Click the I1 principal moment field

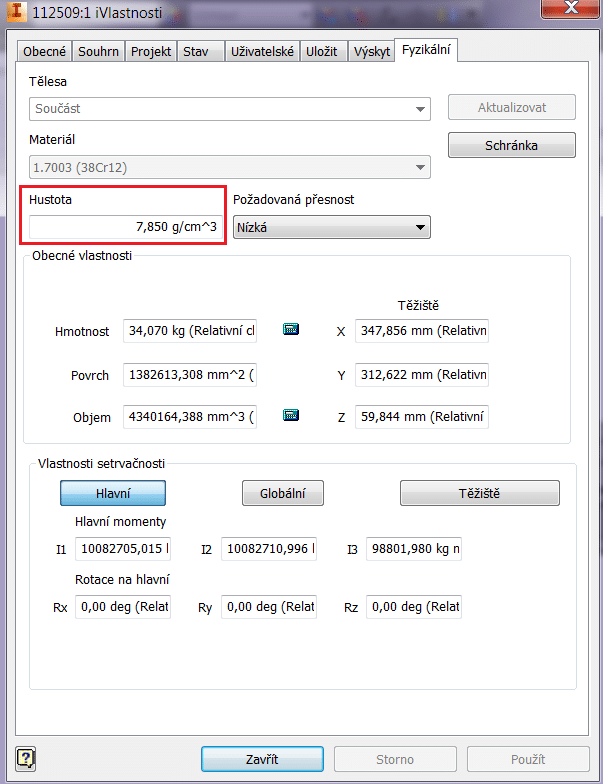[123, 549]
